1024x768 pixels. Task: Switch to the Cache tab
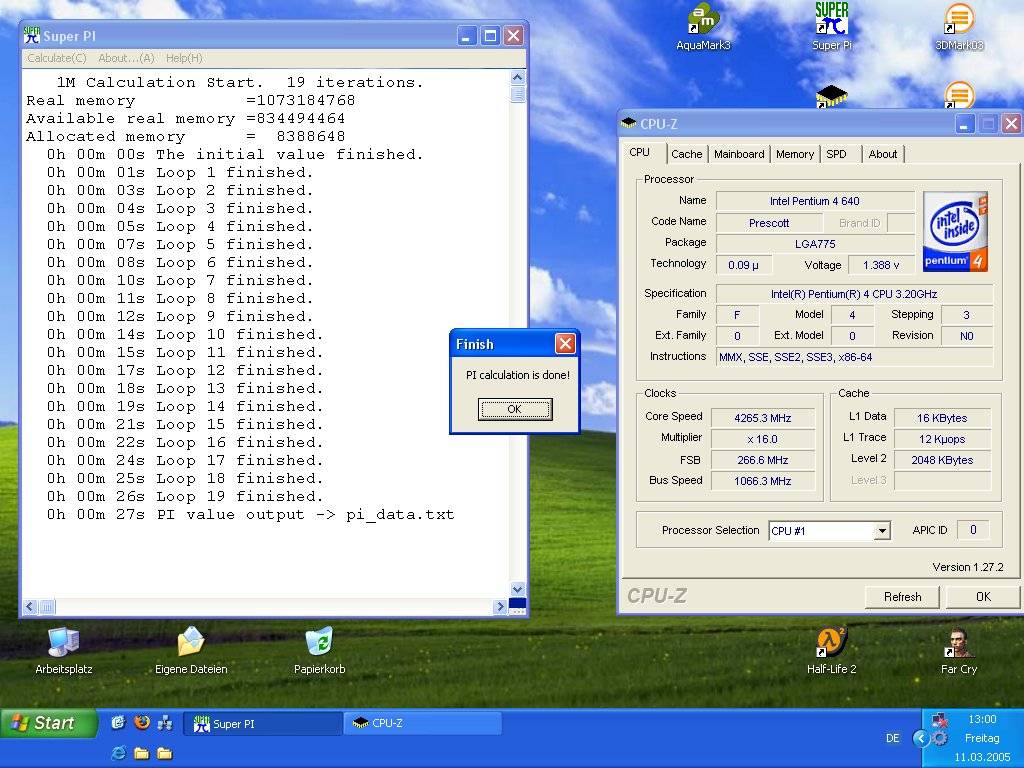(x=686, y=154)
